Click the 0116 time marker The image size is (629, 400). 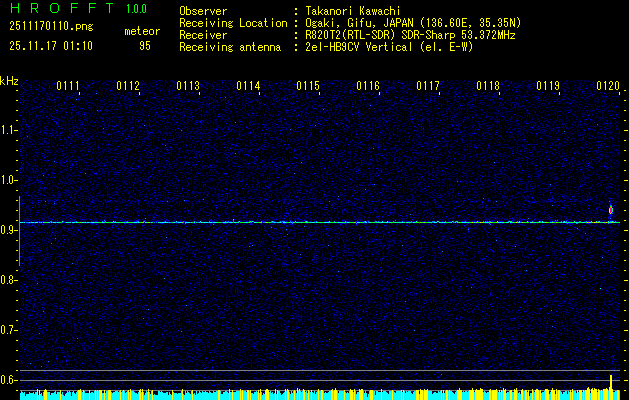coord(368,86)
